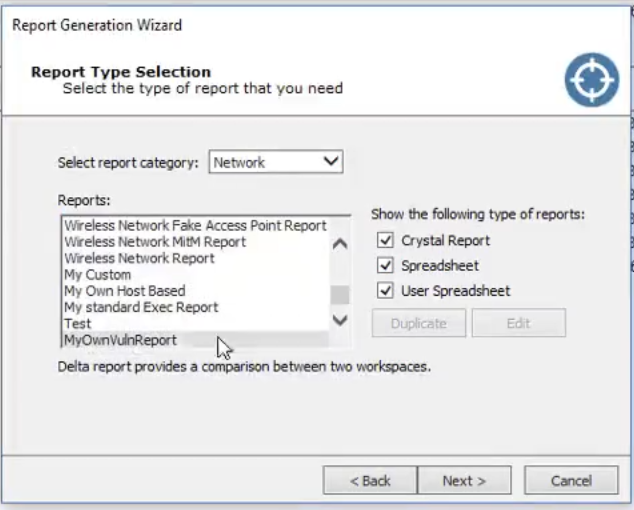Image resolution: width=634 pixels, height=510 pixels.
Task: Toggle the Crystal Report checkbox
Action: coord(385,240)
